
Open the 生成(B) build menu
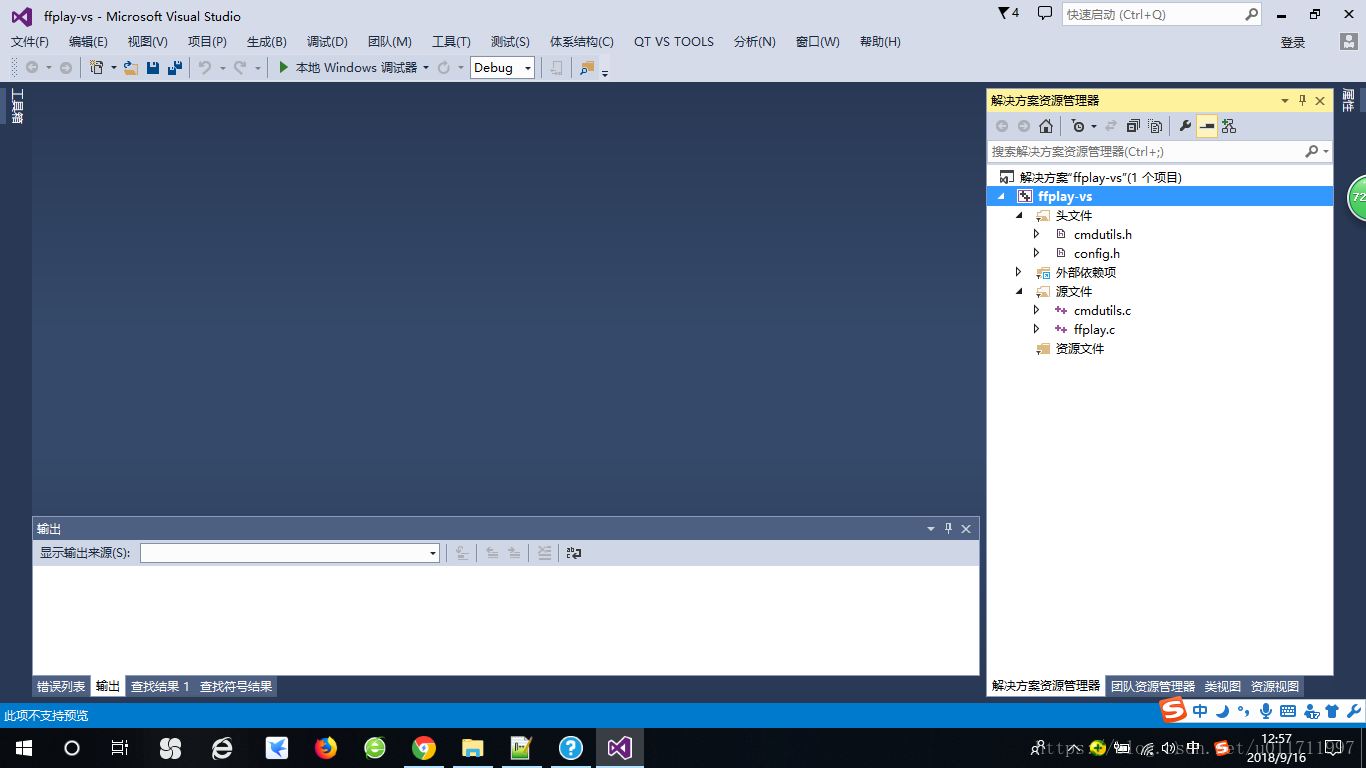click(x=267, y=41)
